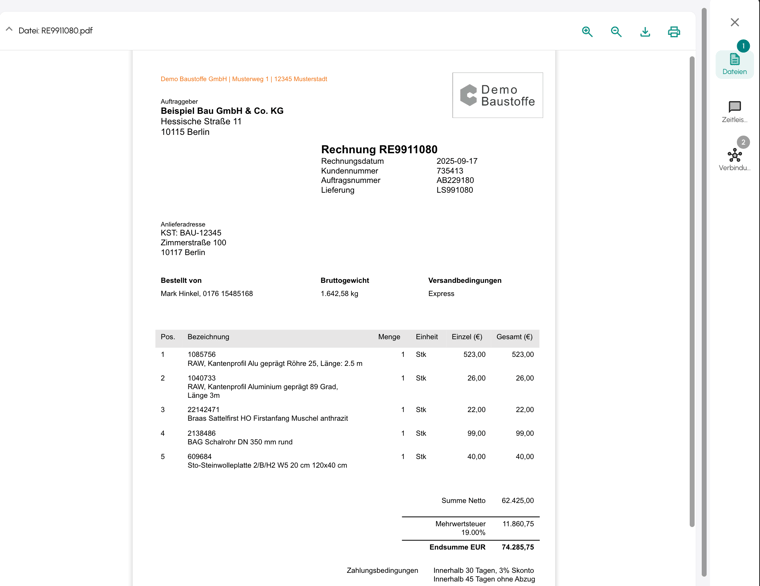Click the orange Demo Baustoffe sender address line

click(244, 79)
